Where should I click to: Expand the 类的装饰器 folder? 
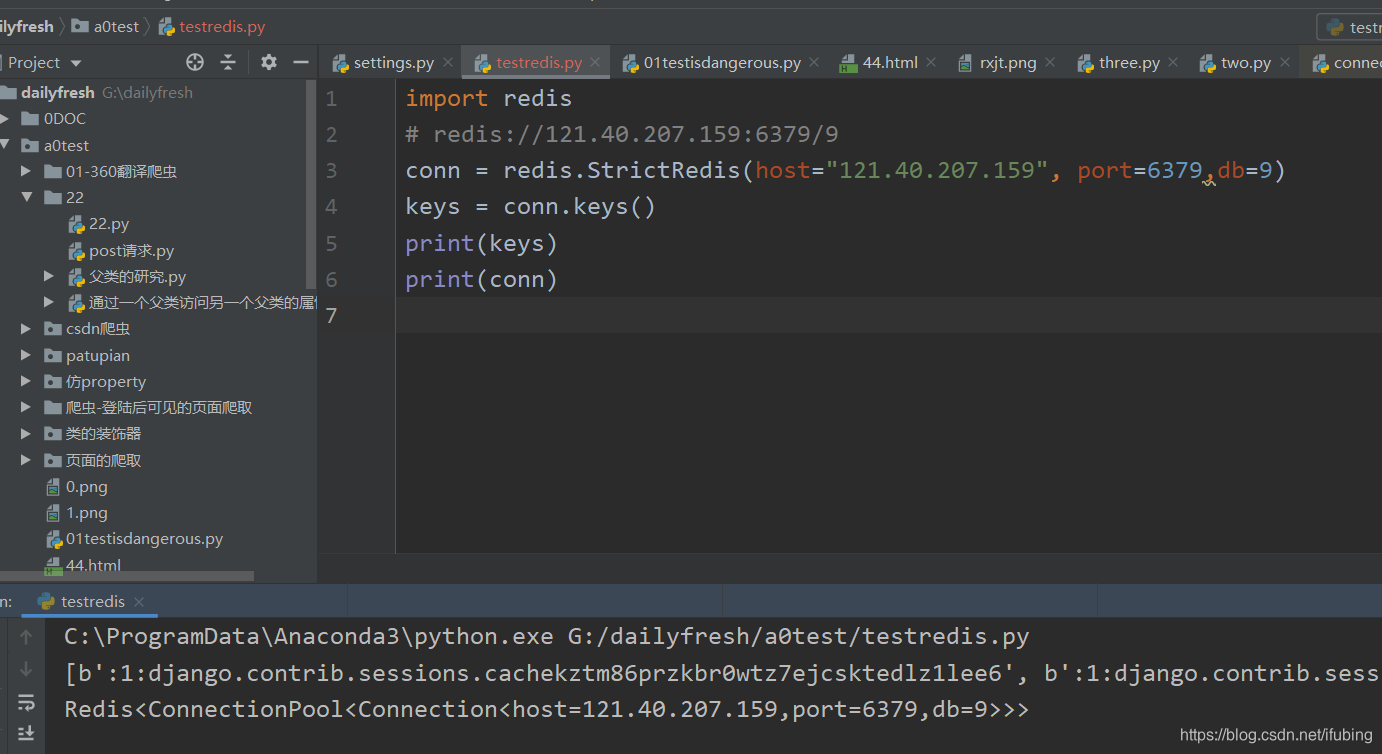[26, 433]
